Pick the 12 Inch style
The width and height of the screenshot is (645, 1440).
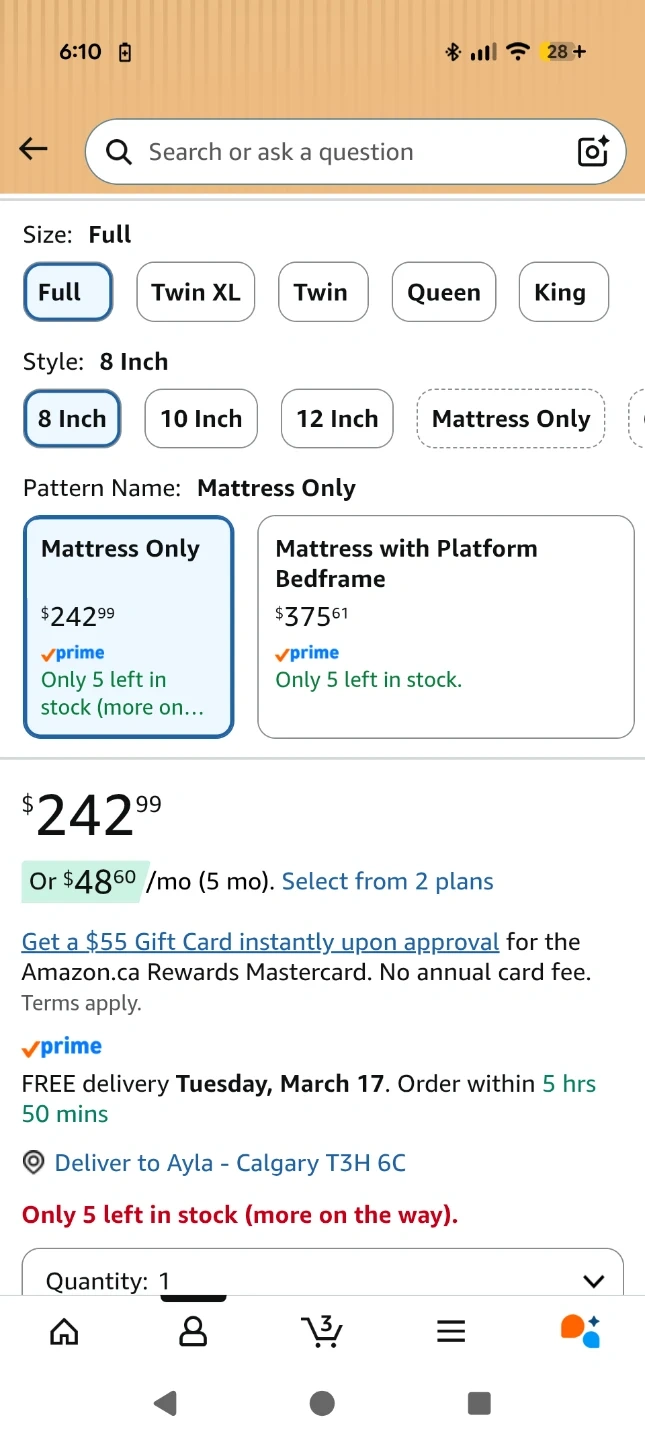coord(337,418)
